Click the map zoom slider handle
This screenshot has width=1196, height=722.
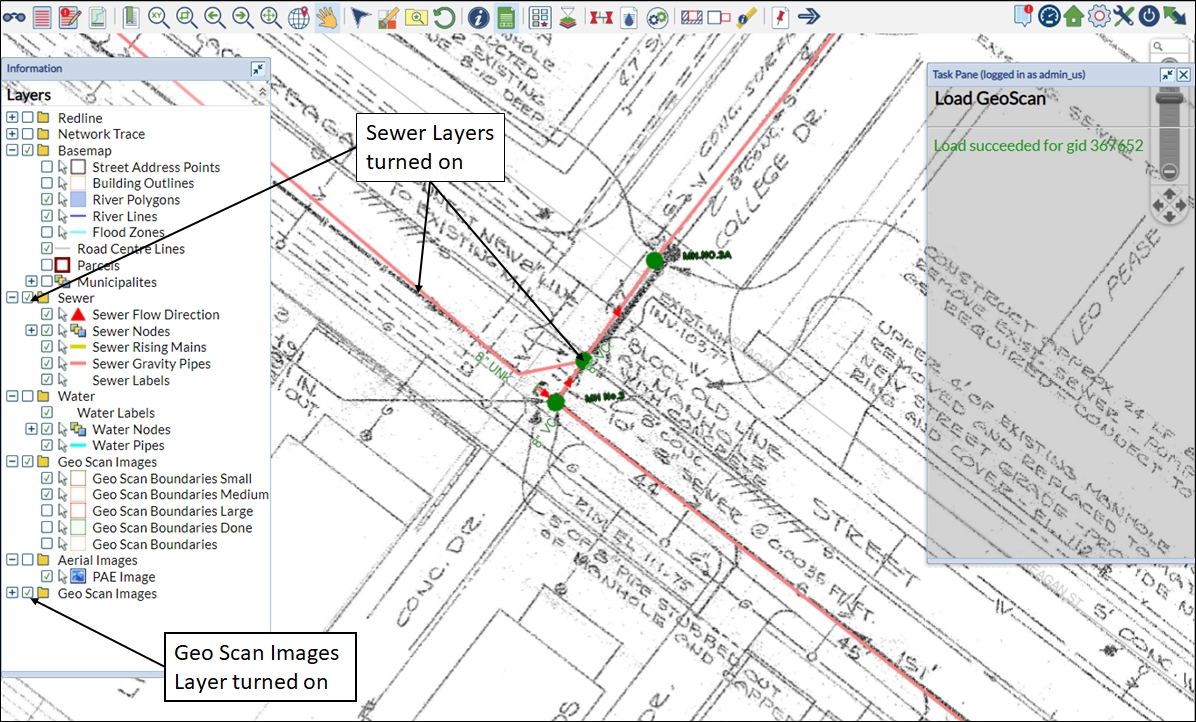1167,98
